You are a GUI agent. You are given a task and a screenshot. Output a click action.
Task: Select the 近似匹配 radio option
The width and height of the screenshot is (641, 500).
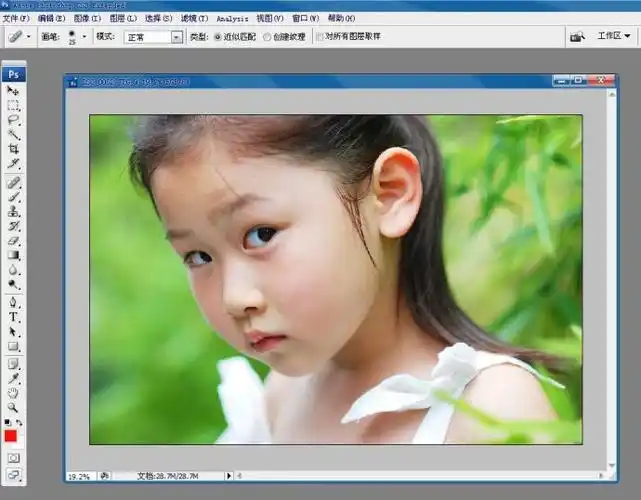pyautogui.click(x=219, y=36)
